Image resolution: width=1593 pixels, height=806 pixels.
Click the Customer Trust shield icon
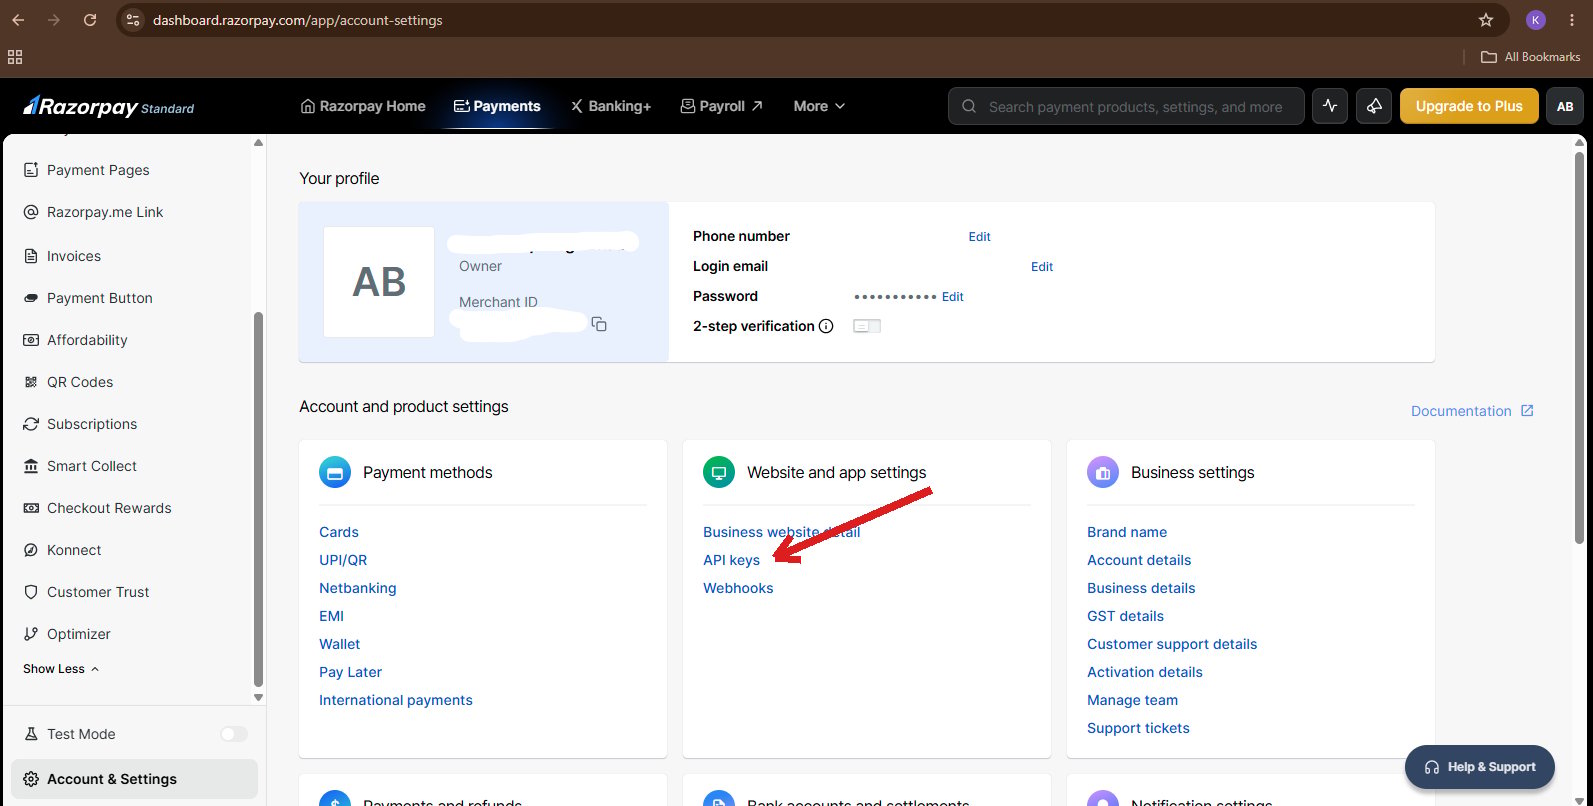(x=31, y=592)
